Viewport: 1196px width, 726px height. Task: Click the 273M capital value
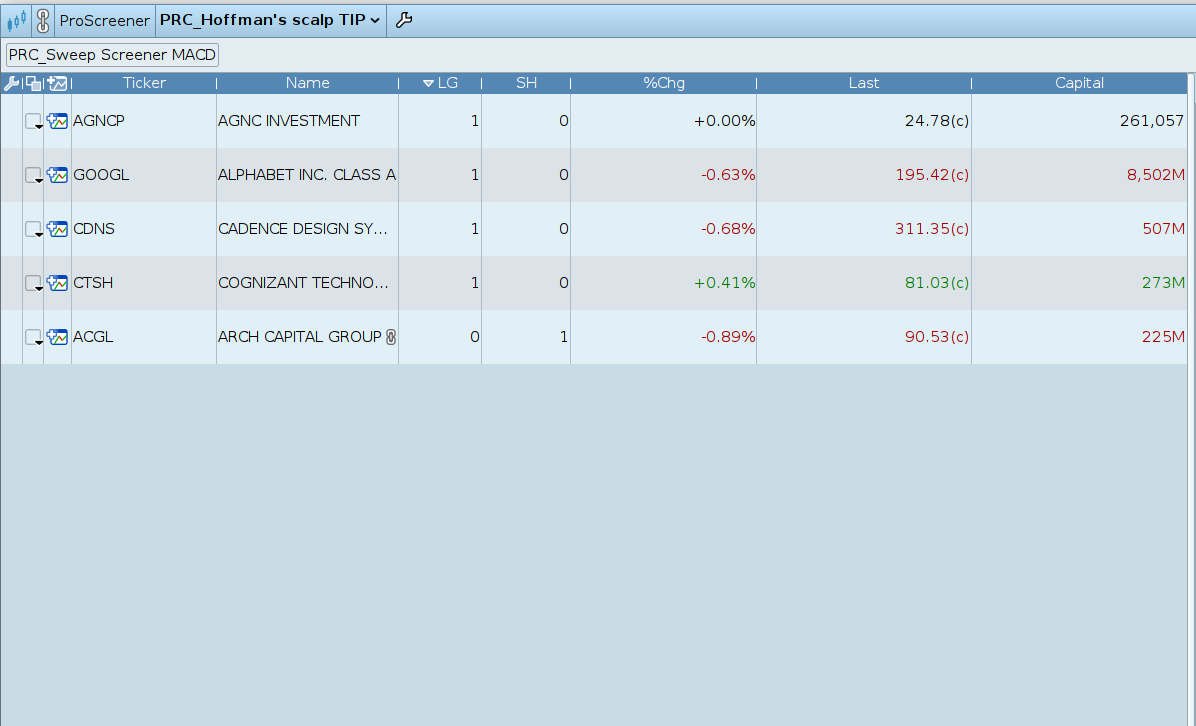[1164, 283]
